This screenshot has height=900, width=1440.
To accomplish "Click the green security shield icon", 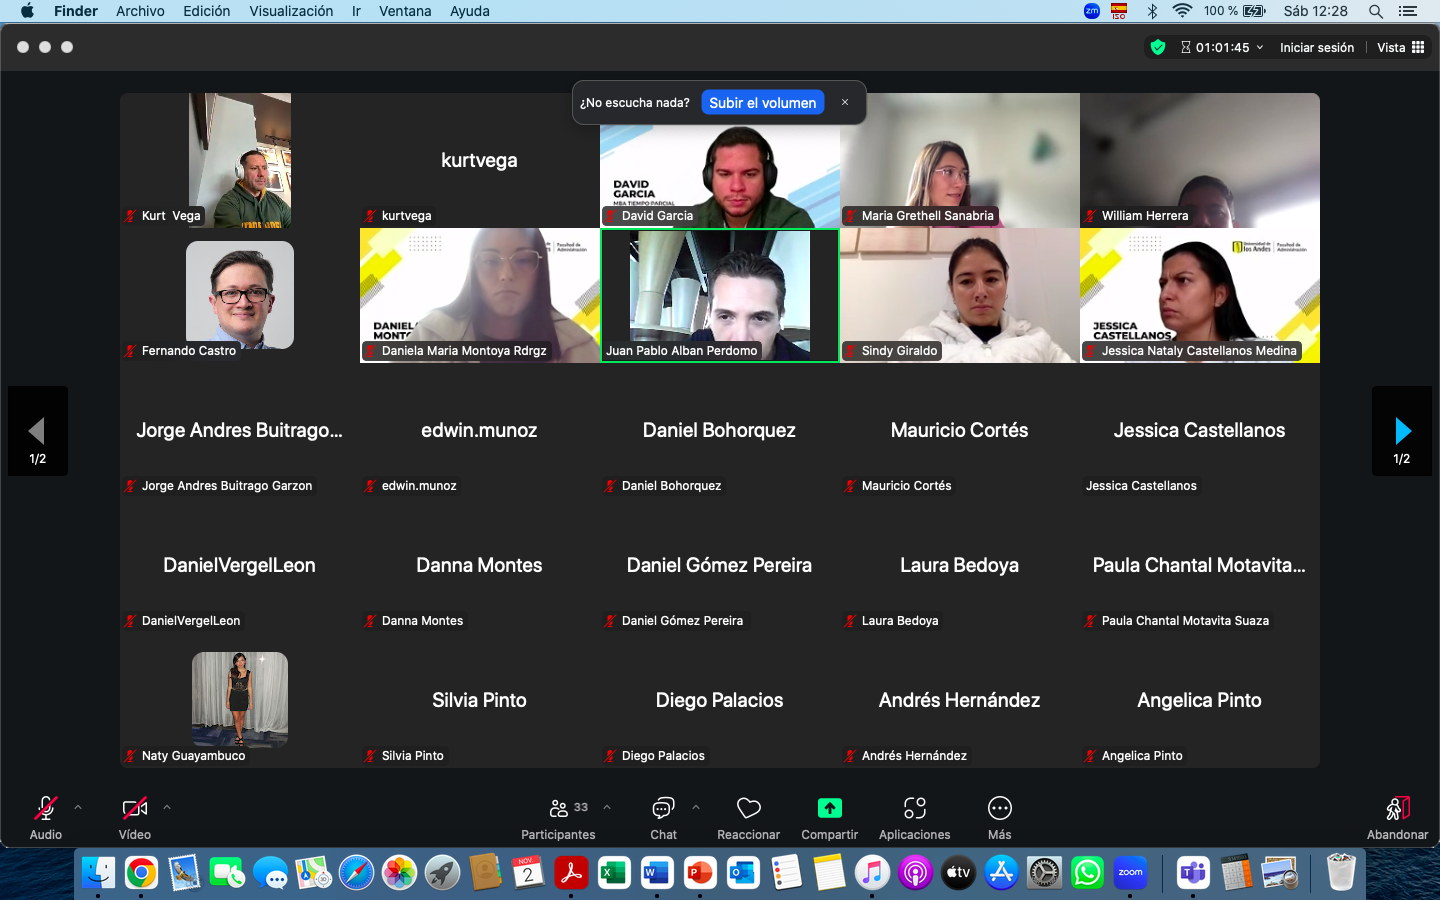I will [1158, 47].
